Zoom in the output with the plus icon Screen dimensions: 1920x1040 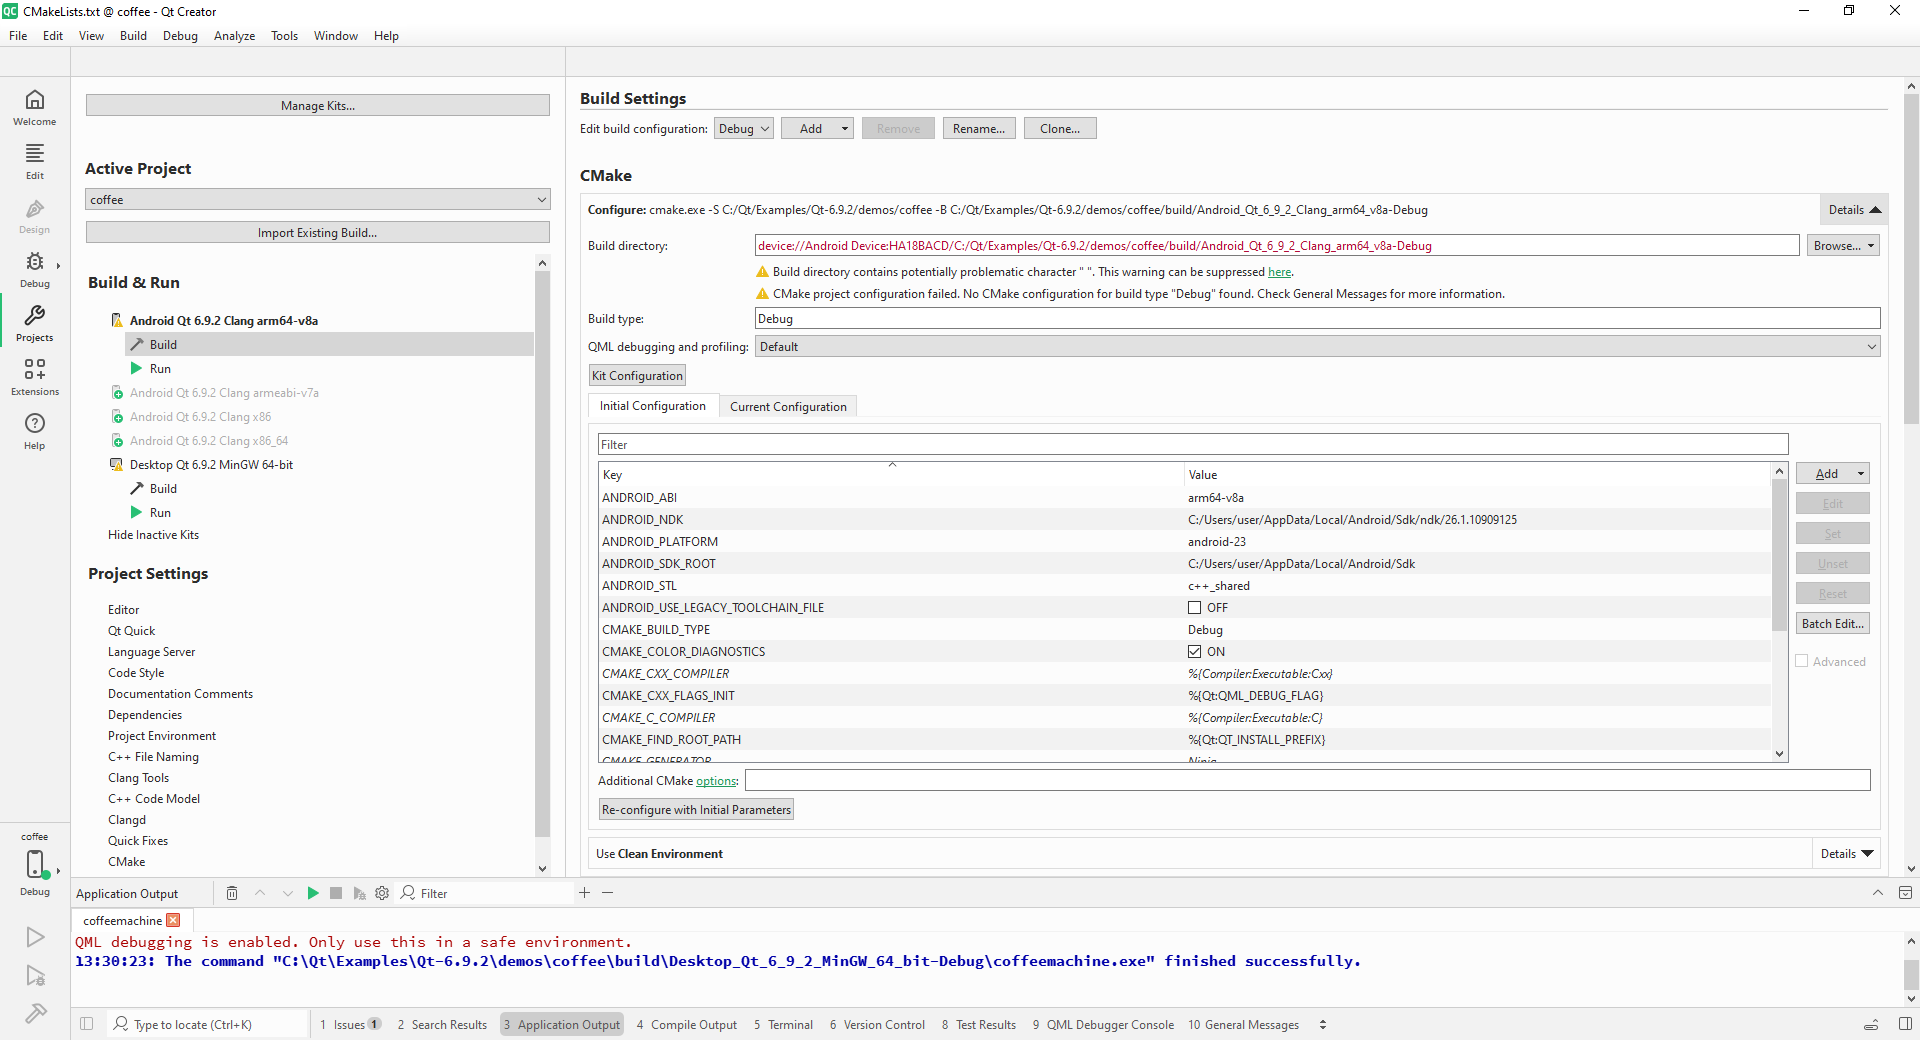click(584, 892)
